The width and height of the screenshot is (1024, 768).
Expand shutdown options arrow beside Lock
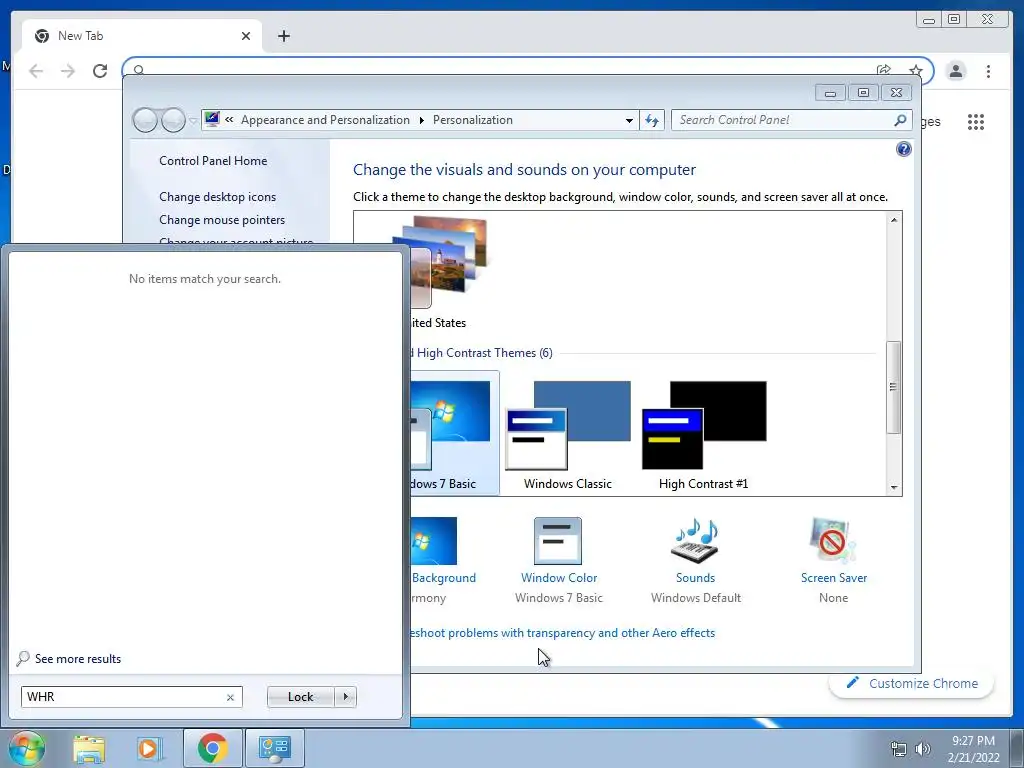click(345, 697)
